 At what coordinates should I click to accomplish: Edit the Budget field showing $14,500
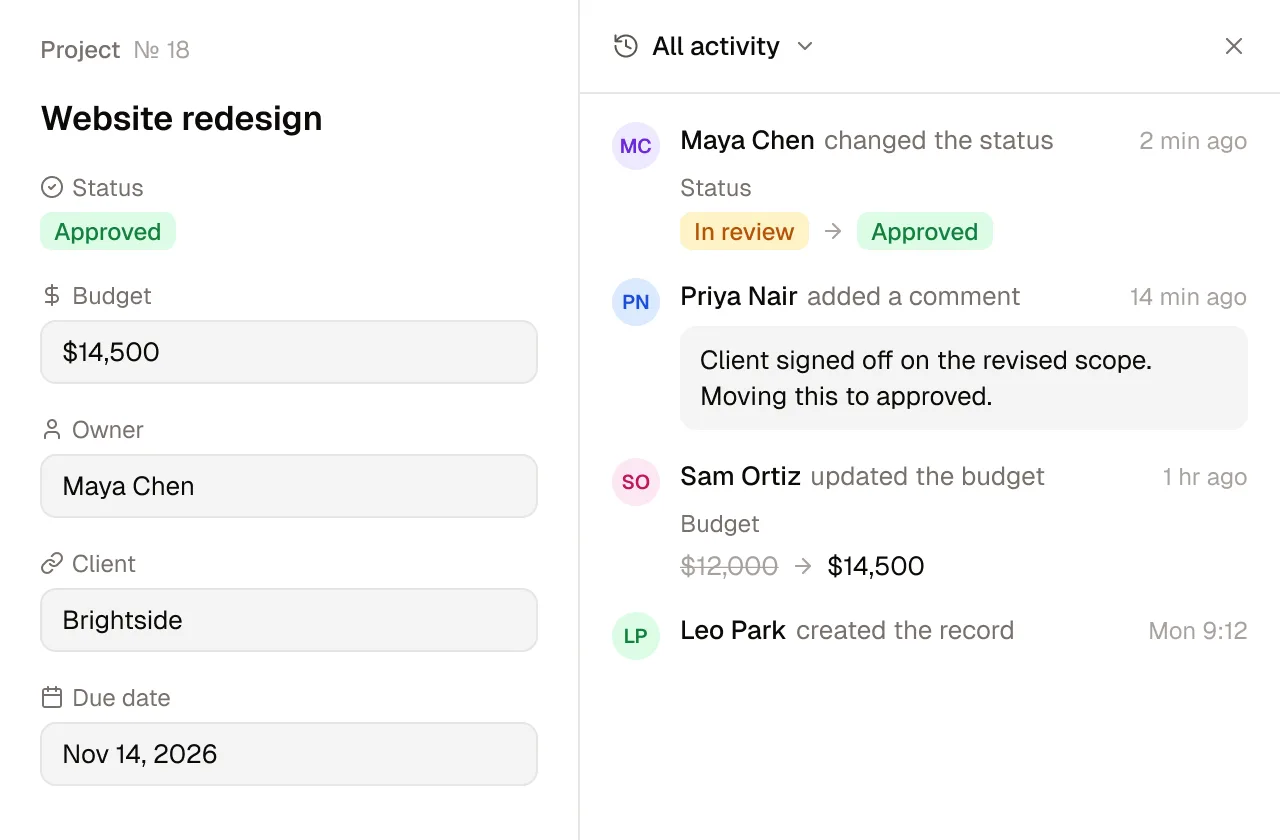[x=289, y=352]
